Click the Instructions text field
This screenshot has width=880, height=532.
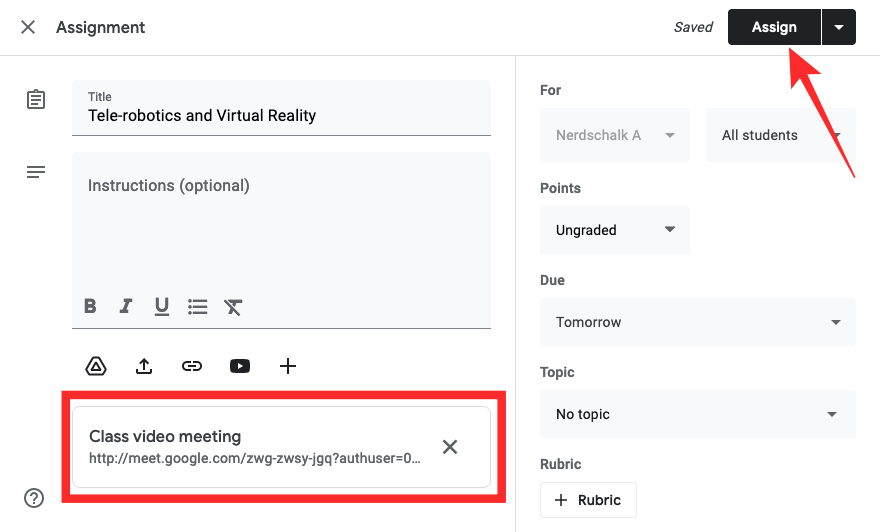281,220
